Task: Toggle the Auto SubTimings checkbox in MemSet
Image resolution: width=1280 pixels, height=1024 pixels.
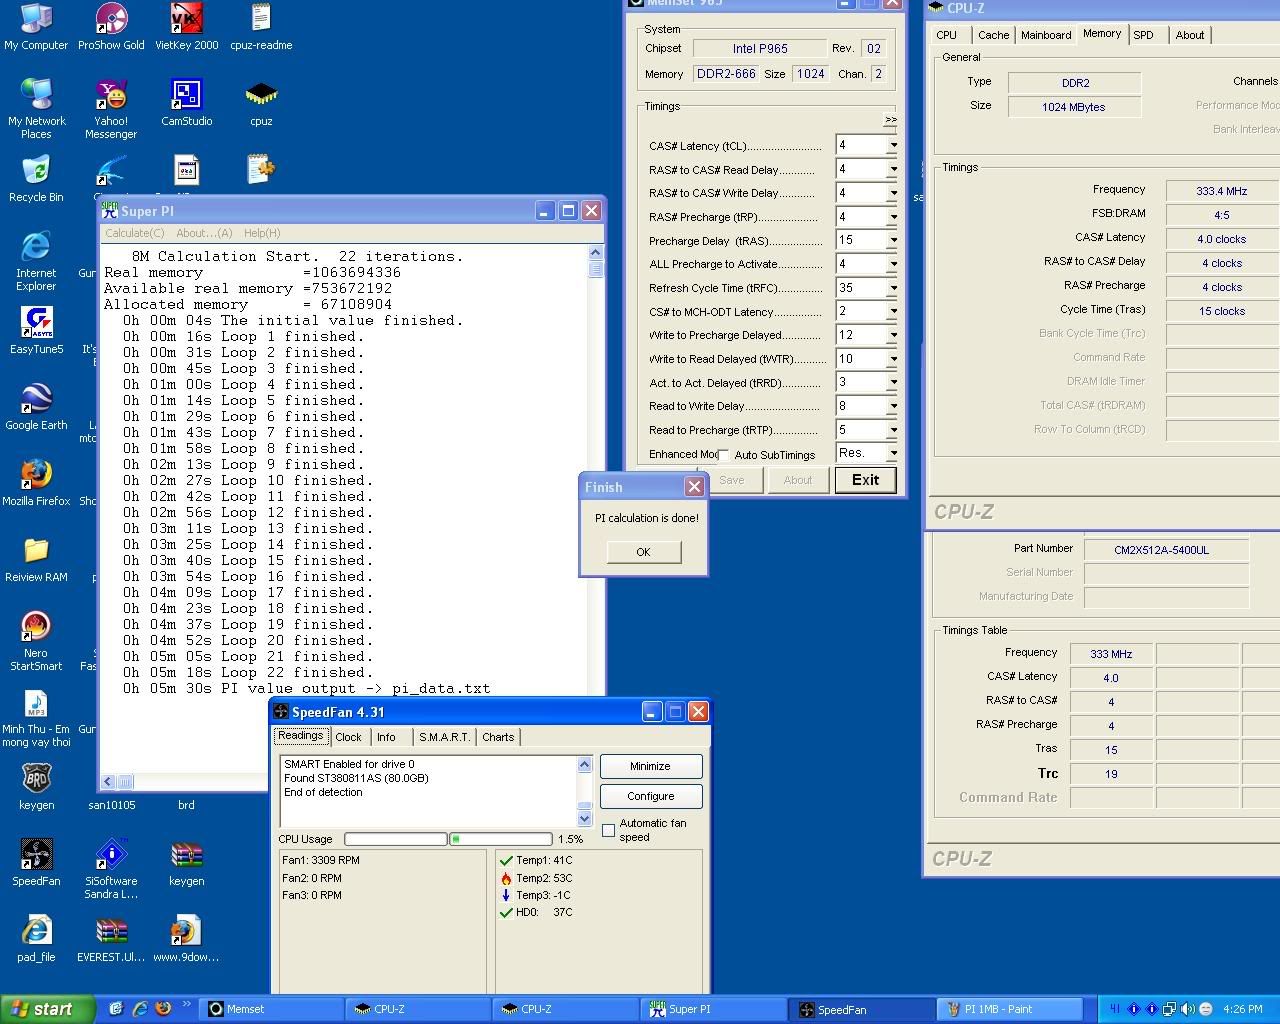Action: coord(723,455)
